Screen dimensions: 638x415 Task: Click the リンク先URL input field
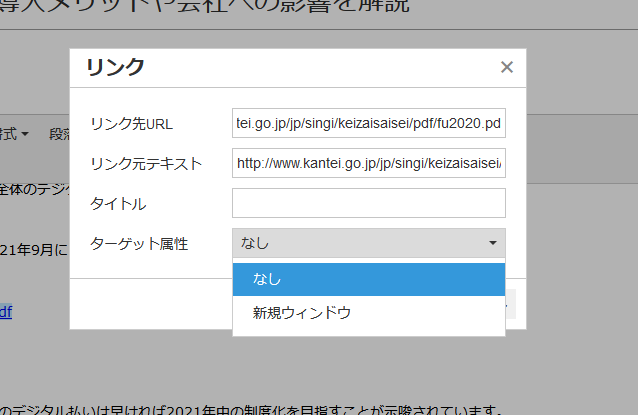[368, 123]
